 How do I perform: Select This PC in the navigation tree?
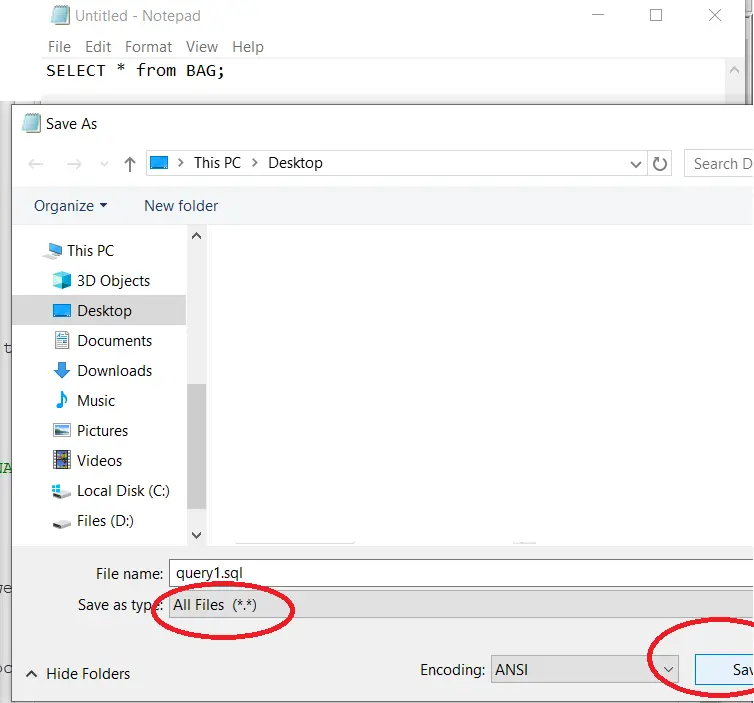pos(90,251)
